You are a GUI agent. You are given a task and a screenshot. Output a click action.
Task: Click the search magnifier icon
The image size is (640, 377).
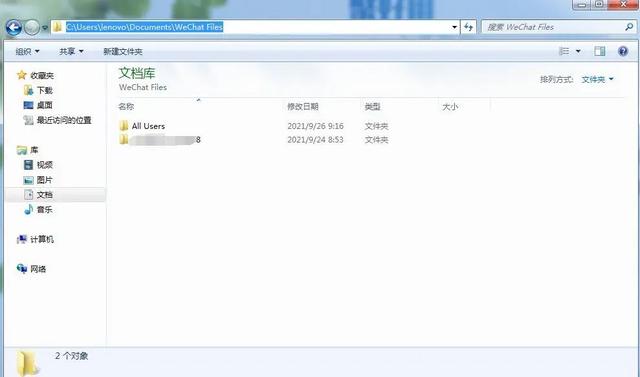[629, 27]
